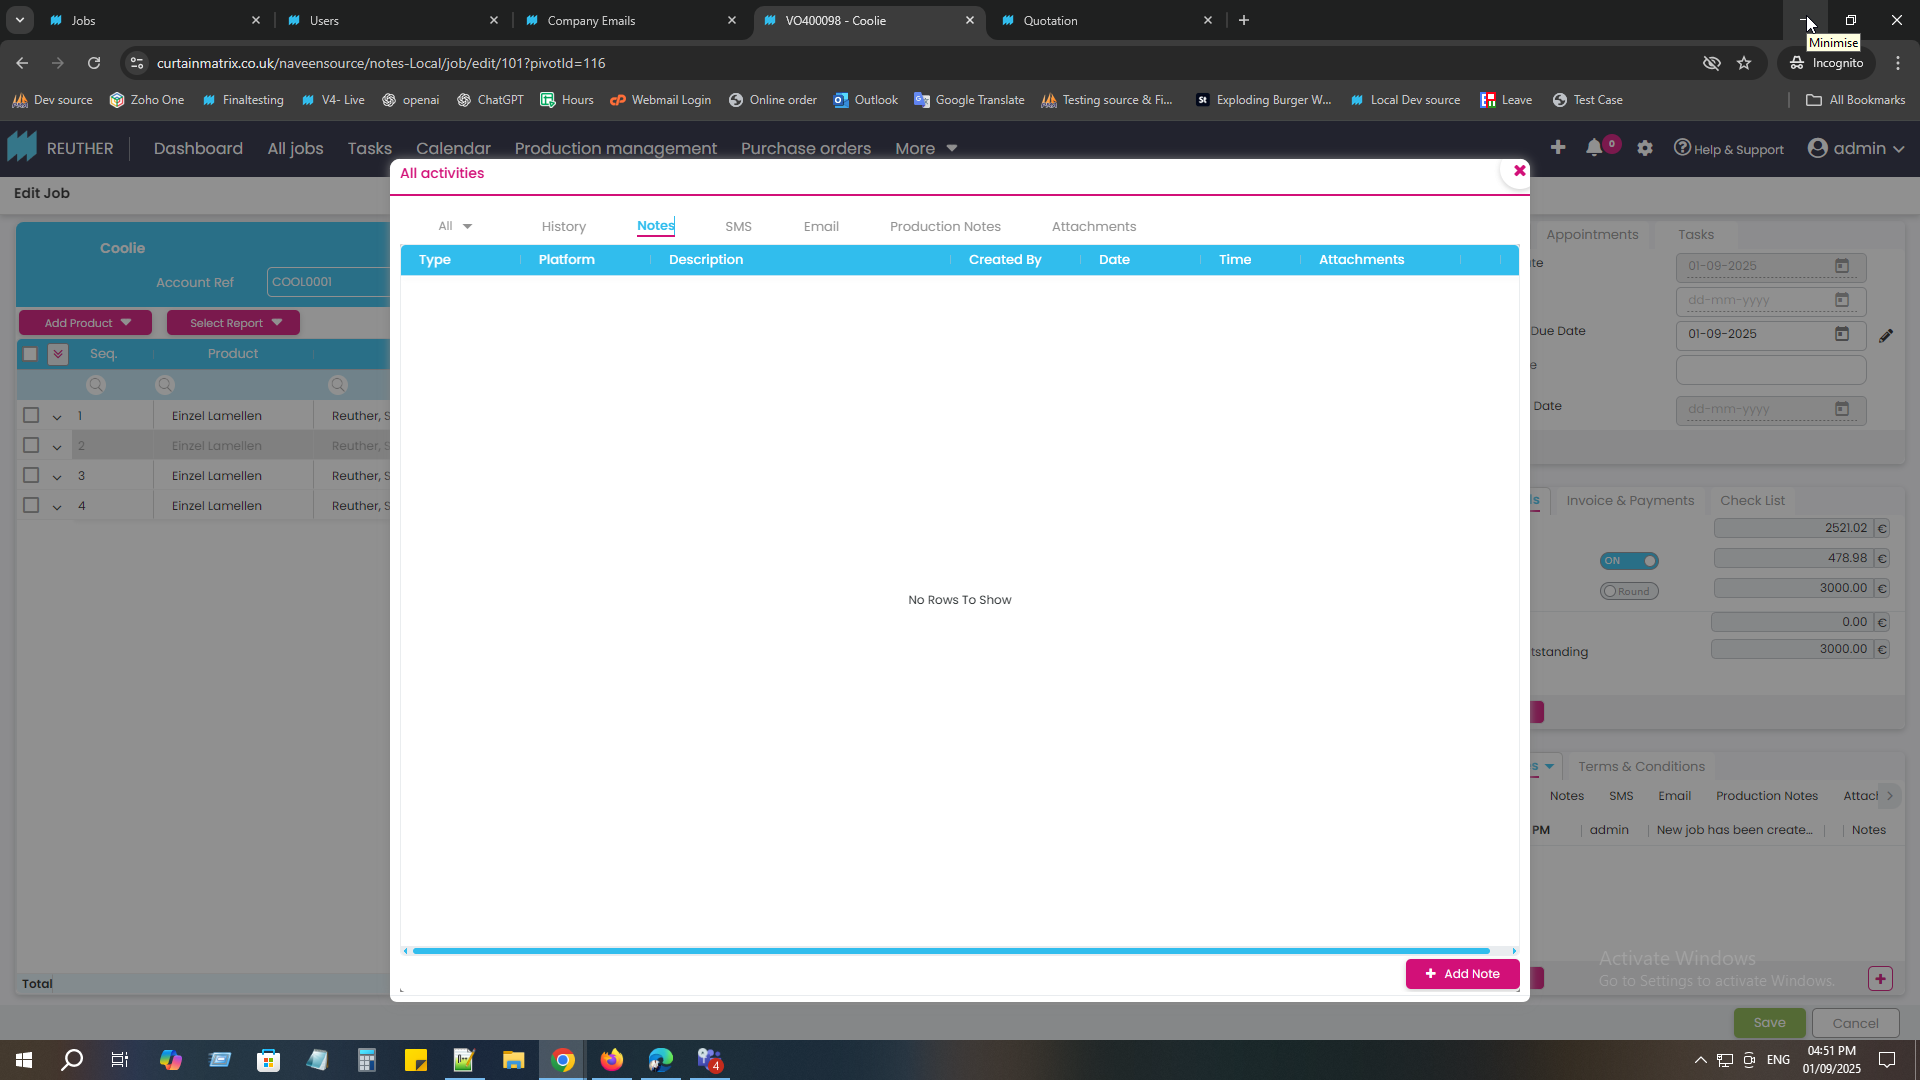Click the horizontal scrollbar in notes grid
This screenshot has height=1080, width=1920.
pos(950,951)
